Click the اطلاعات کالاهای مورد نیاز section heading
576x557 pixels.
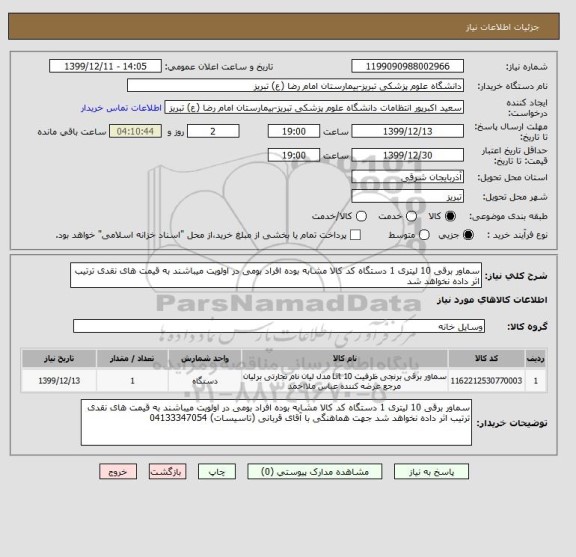[492, 300]
